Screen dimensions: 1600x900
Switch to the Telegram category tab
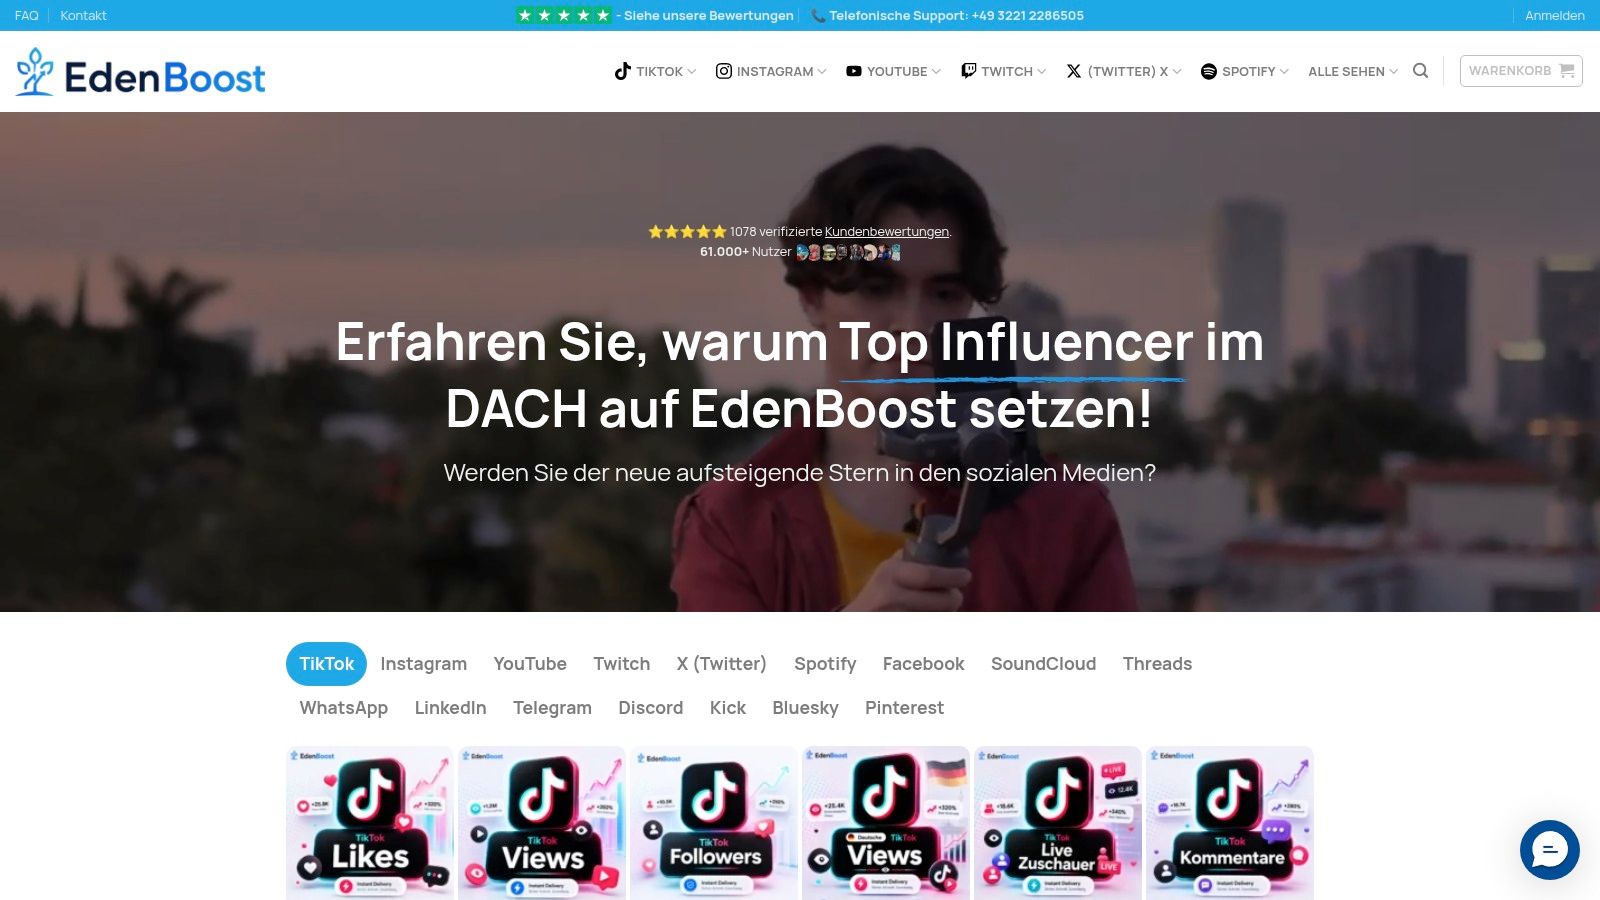pyautogui.click(x=552, y=708)
